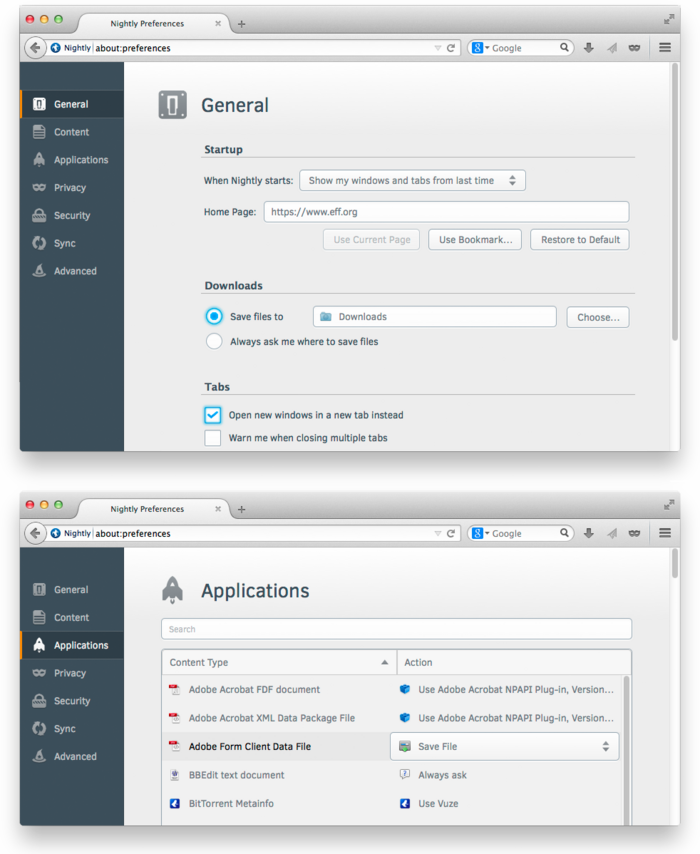Open search engine Google dropdown, bottom window
The width and height of the screenshot is (700, 854).
(x=480, y=533)
